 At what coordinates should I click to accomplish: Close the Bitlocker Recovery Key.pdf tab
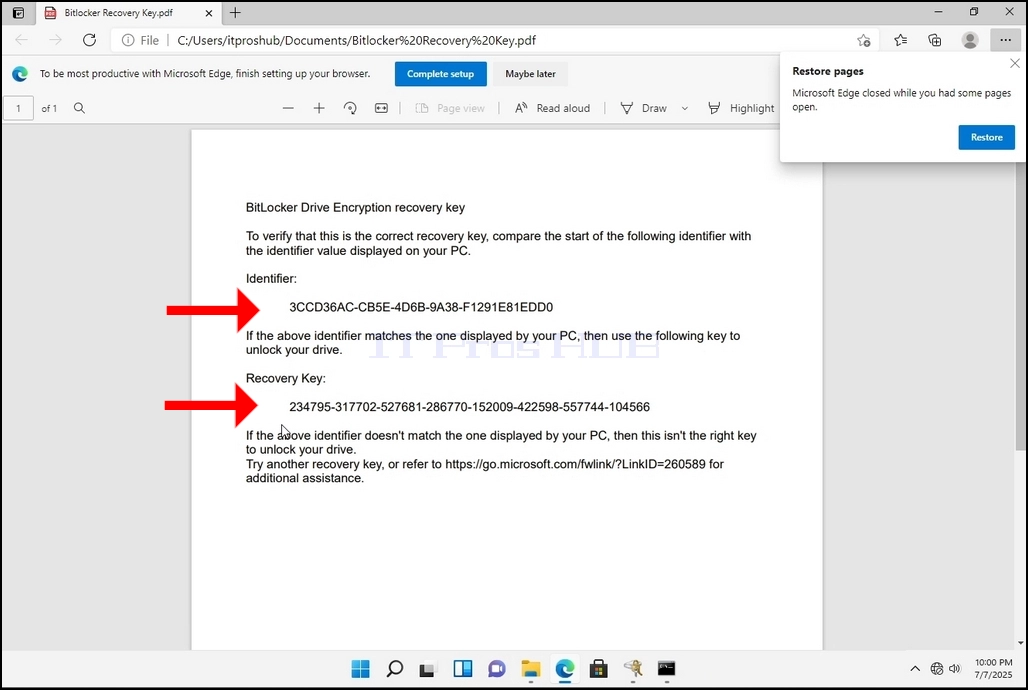[208, 12]
